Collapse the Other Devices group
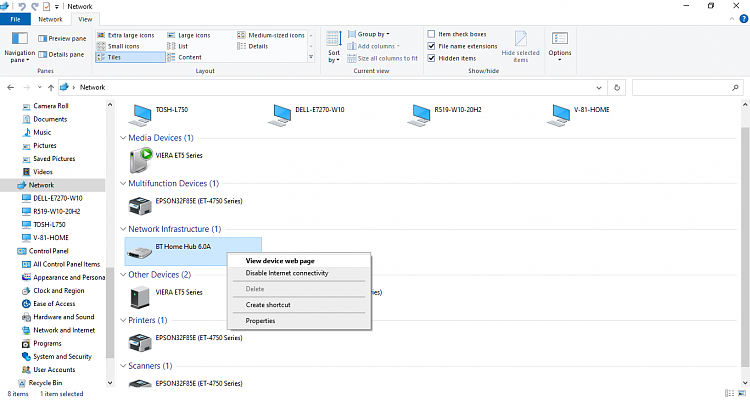 click(123, 275)
